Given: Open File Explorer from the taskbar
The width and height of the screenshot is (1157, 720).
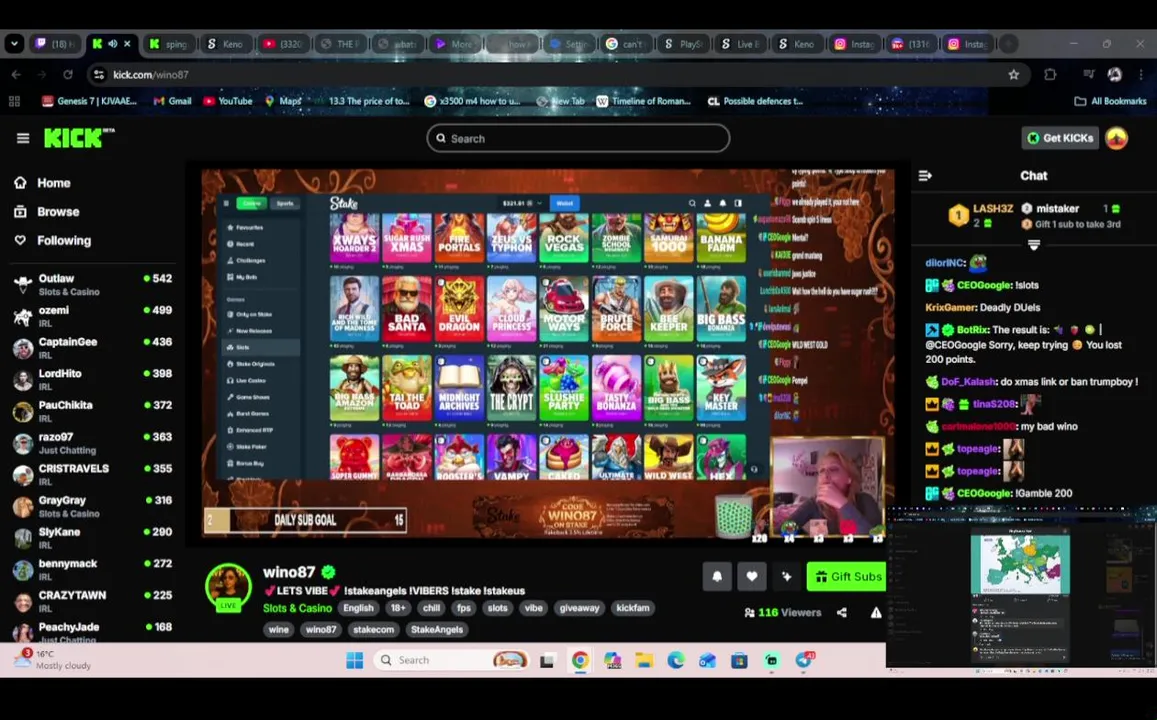Looking at the screenshot, I should click(644, 660).
